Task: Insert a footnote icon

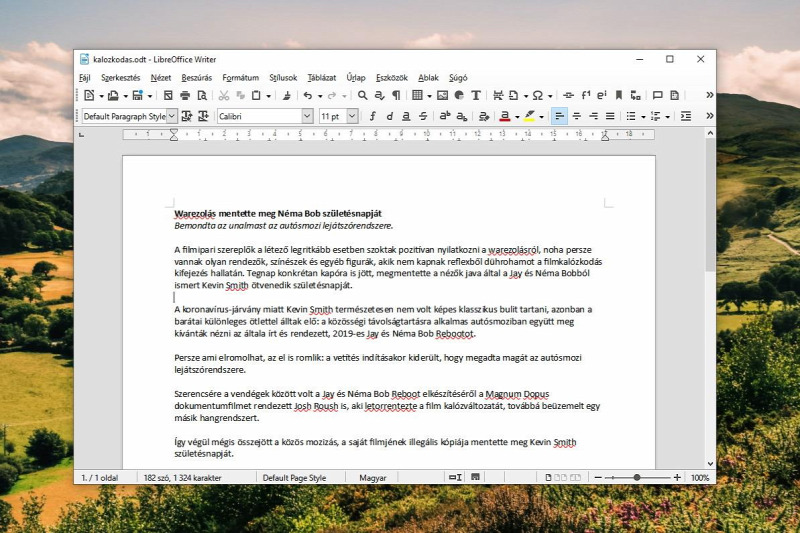Action: (x=586, y=95)
